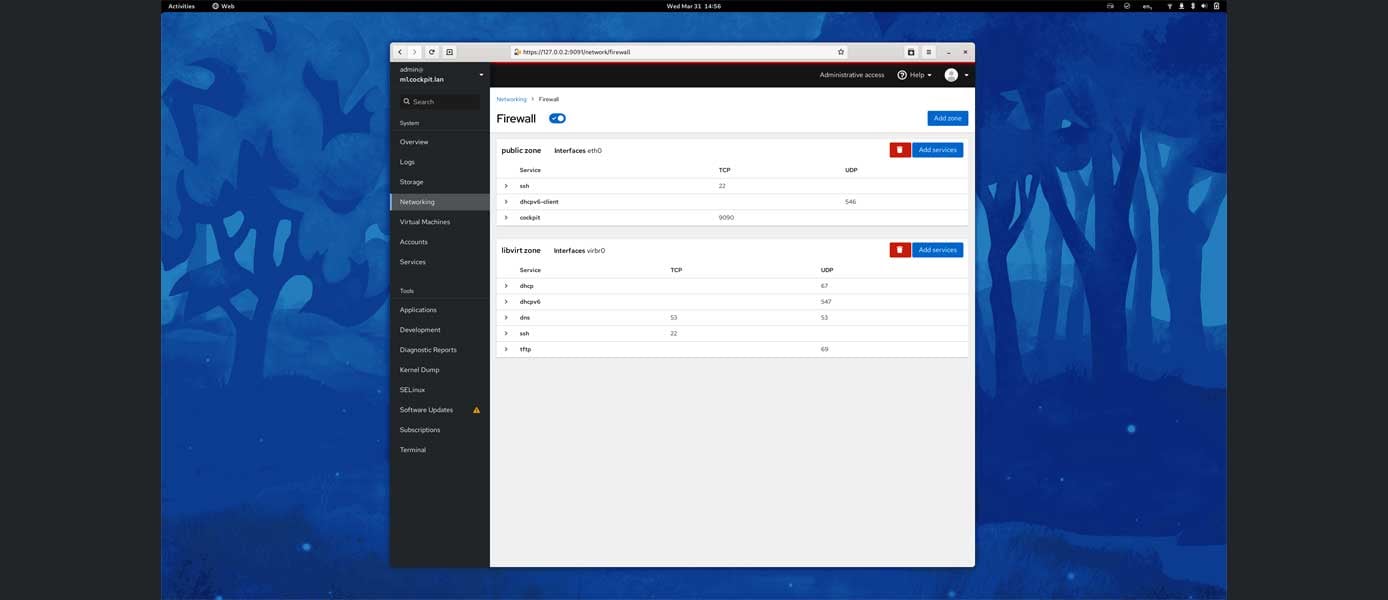Click the reload page icon in browser toolbar

pos(431,51)
